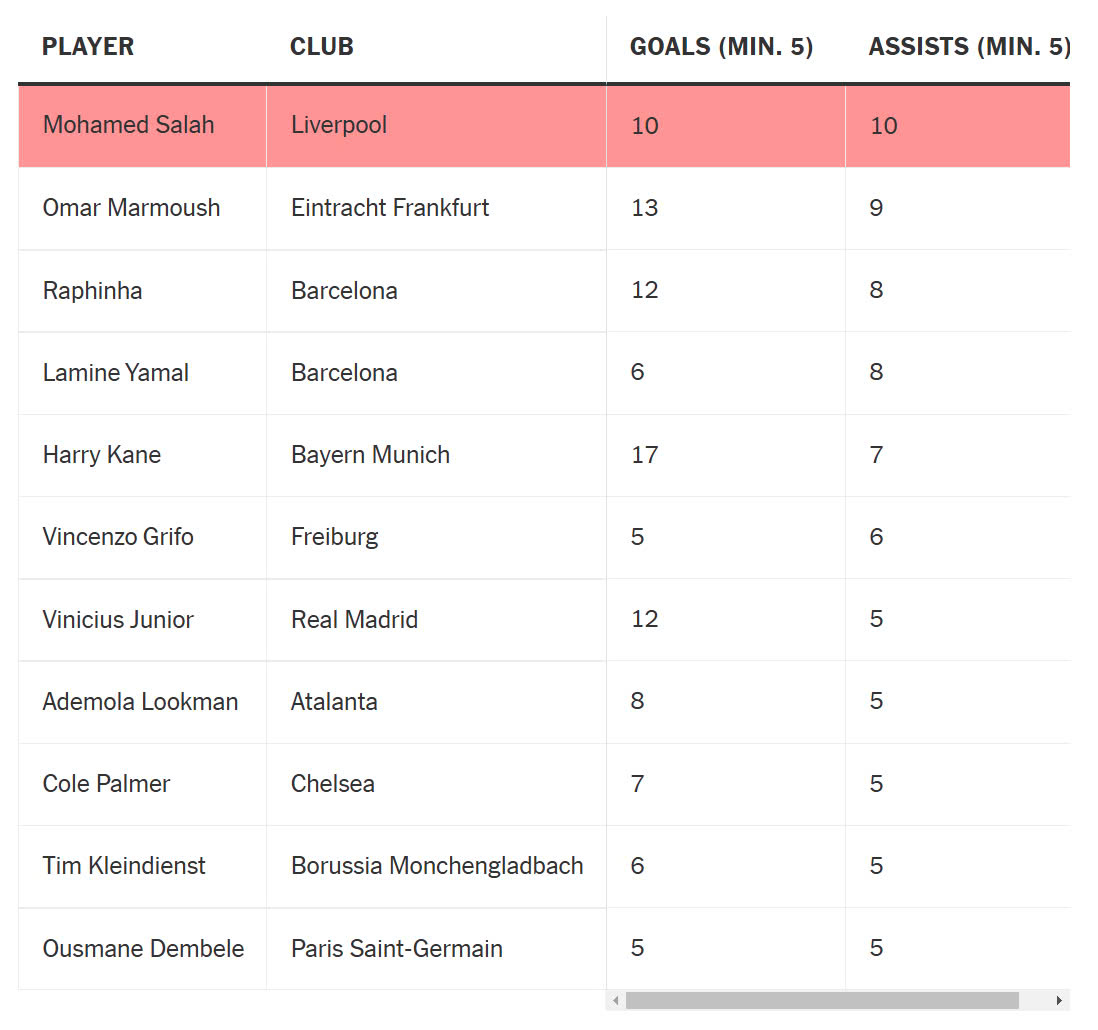Screen dimensions: 1098x1030
Task: Select the Eintracht Frankfurt club cell
Action: (390, 208)
